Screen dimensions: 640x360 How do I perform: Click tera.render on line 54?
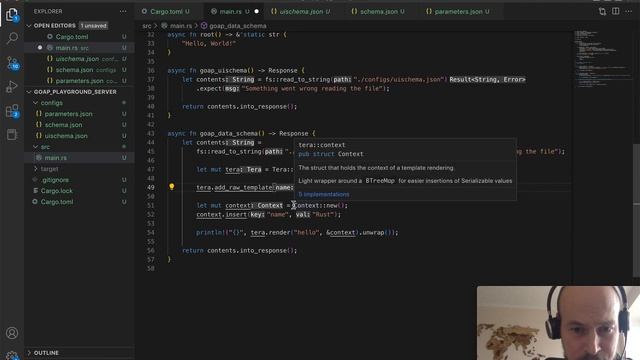click(269, 232)
